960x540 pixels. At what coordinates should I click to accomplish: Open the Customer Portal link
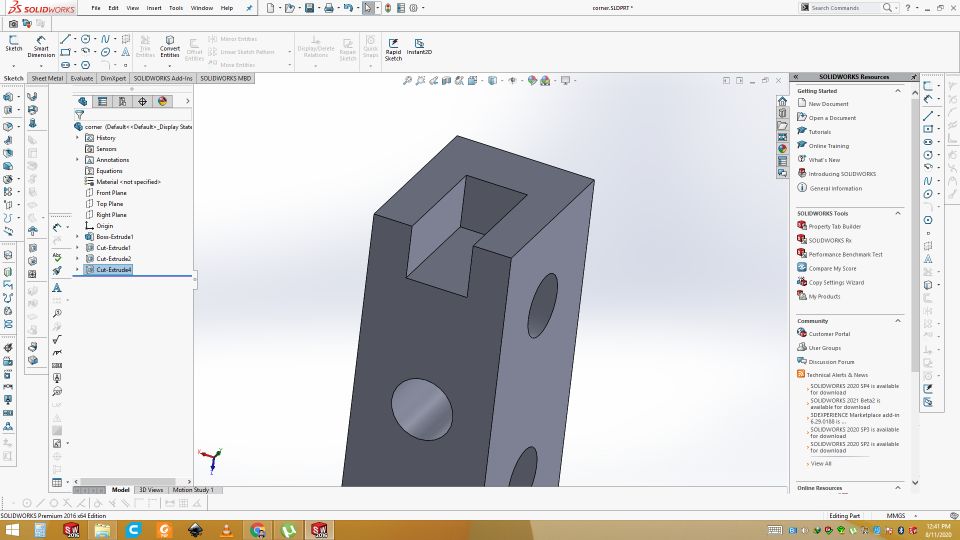(829, 334)
